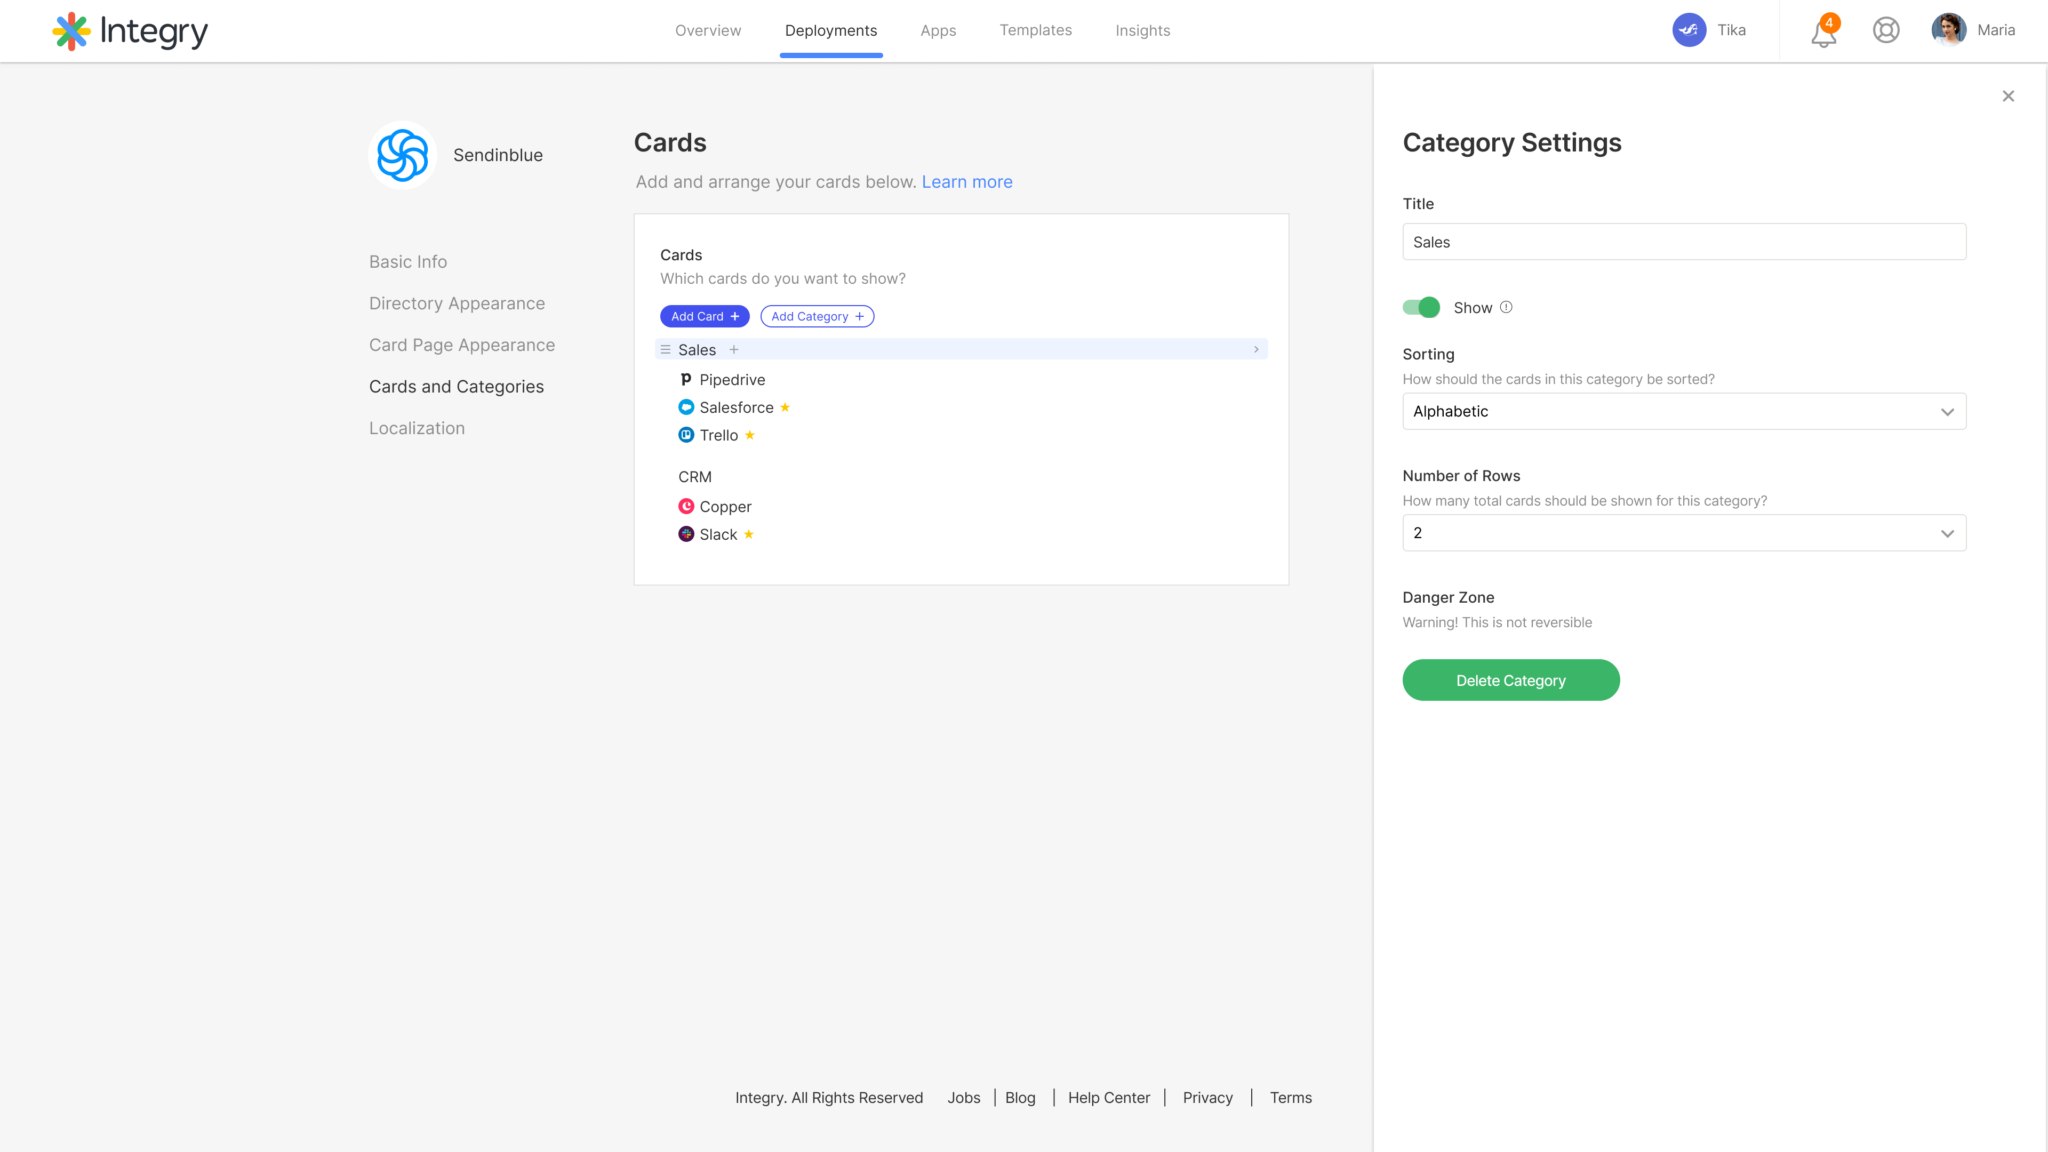Select the Deployments tab

831,31
